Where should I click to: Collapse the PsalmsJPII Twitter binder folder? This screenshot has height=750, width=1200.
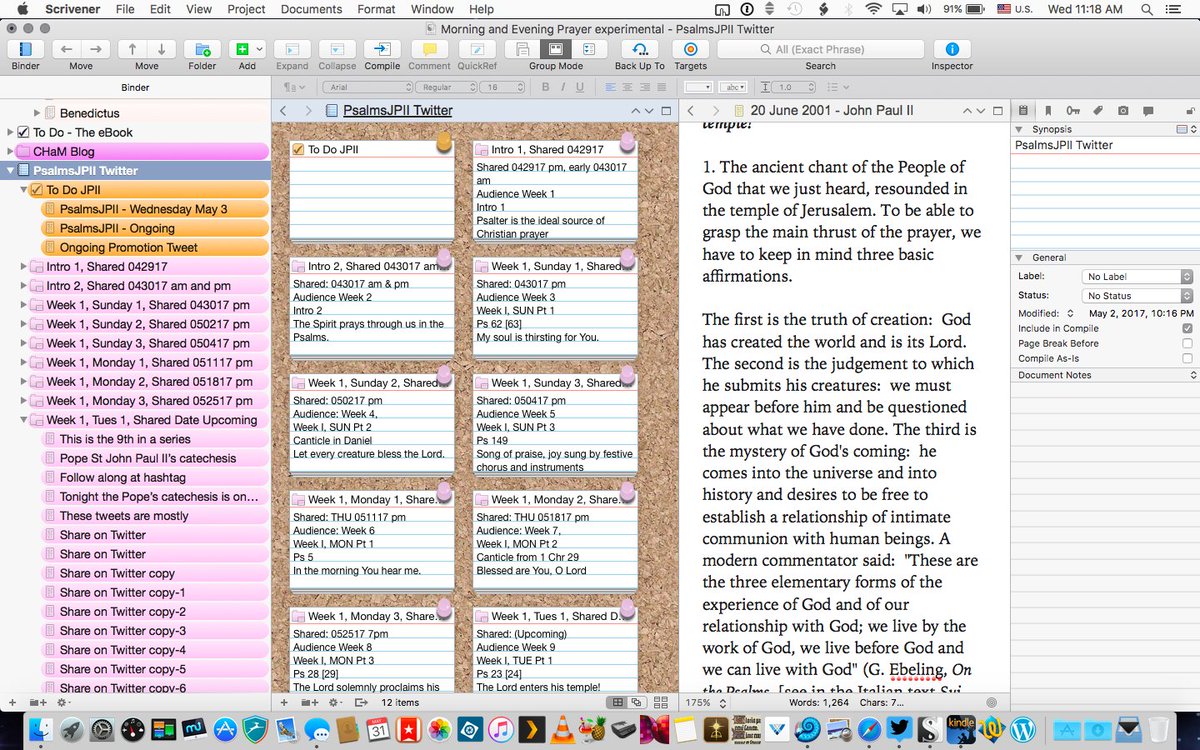(9, 170)
